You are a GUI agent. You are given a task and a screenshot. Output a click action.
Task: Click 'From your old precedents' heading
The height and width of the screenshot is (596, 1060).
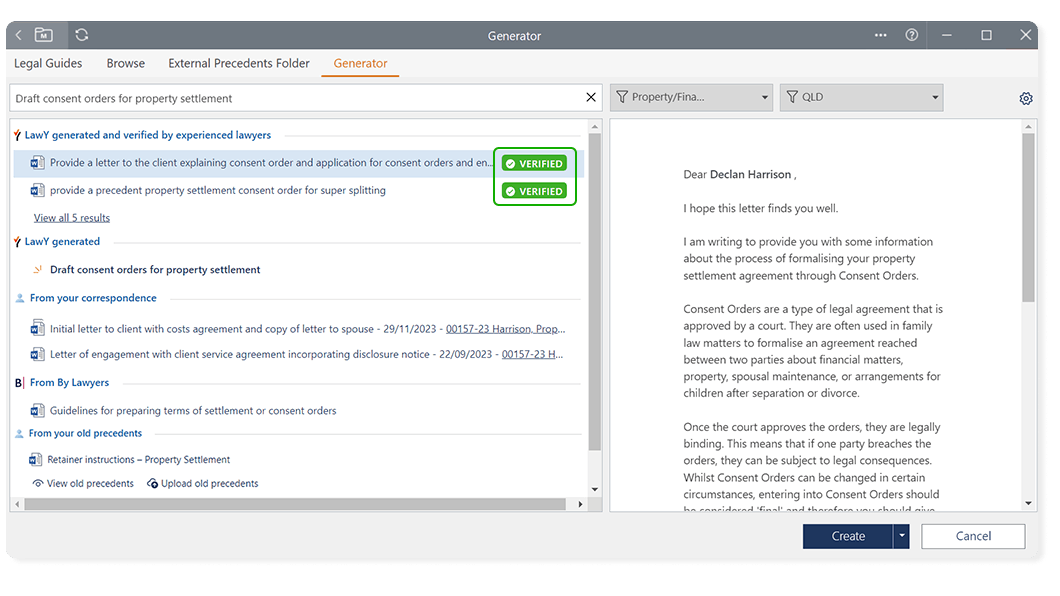click(85, 433)
